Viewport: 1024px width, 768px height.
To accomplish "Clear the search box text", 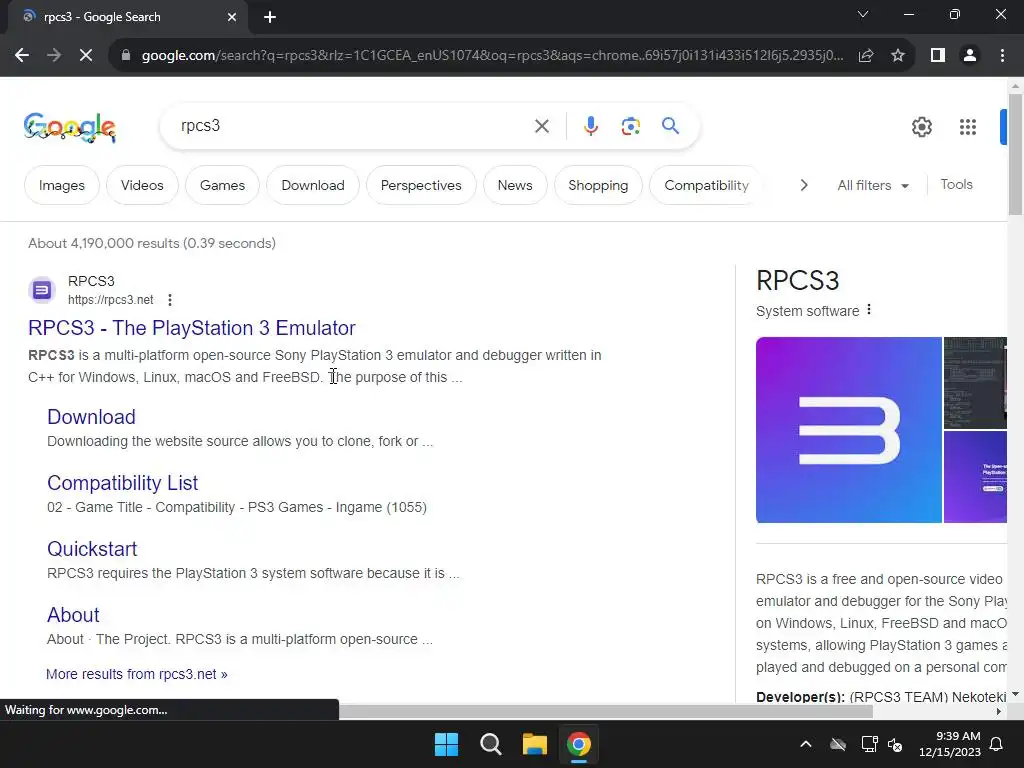I will click(541, 126).
